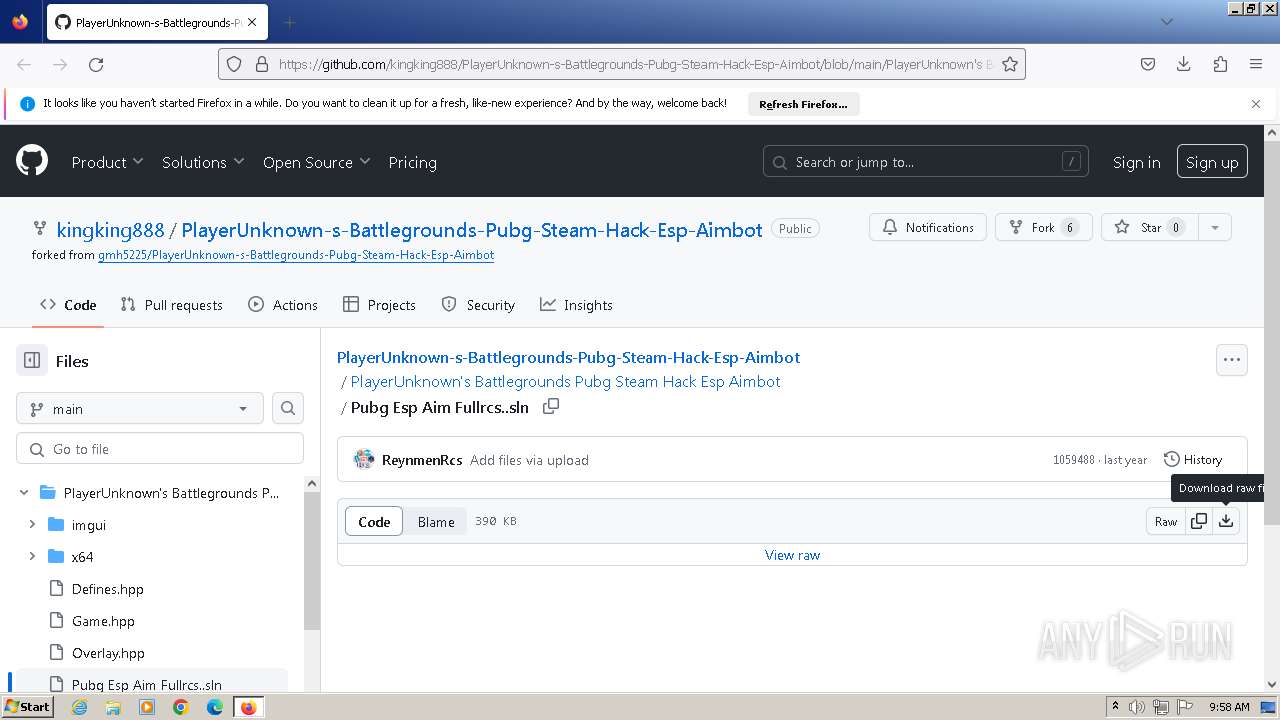Open the Security tab
Viewport: 1280px width, 720px height.
point(478,305)
